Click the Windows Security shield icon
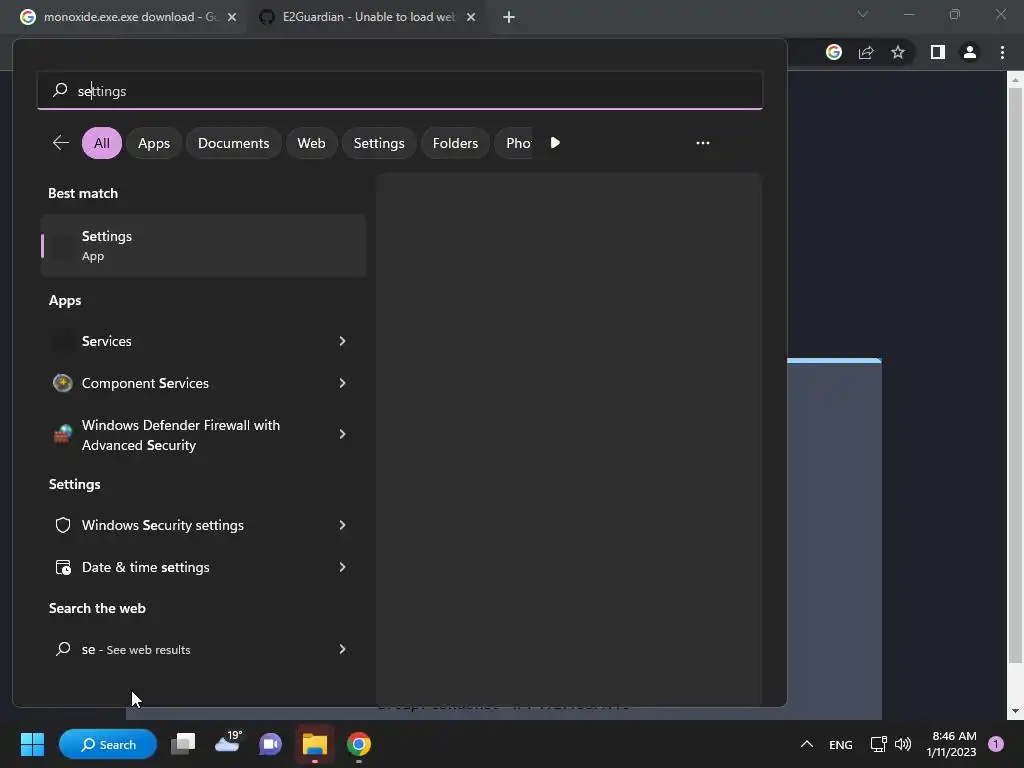The image size is (1024, 768). click(x=63, y=525)
